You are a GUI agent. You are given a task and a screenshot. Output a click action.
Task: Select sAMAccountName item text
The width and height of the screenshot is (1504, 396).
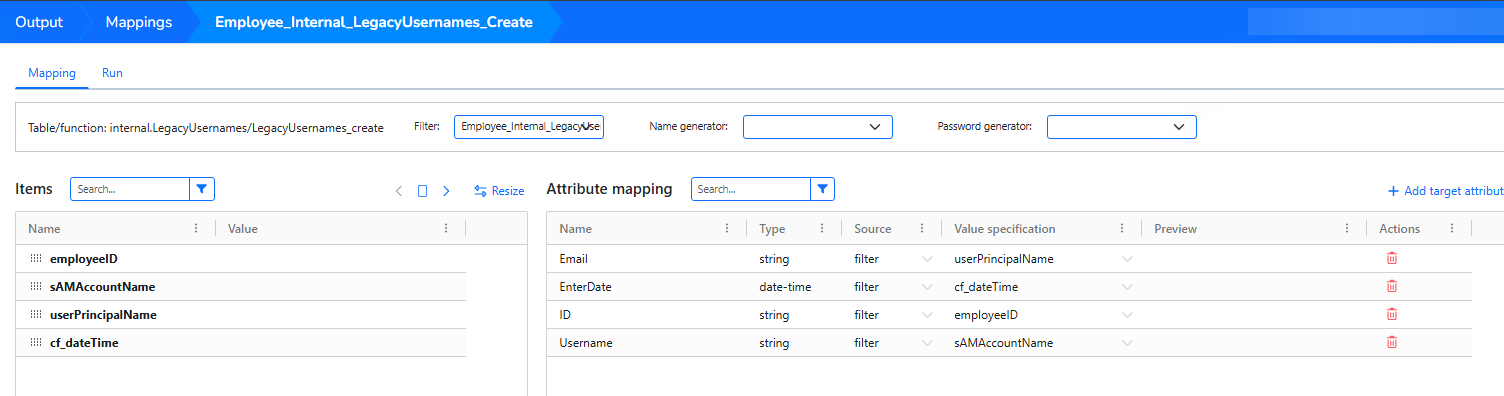pos(102,287)
